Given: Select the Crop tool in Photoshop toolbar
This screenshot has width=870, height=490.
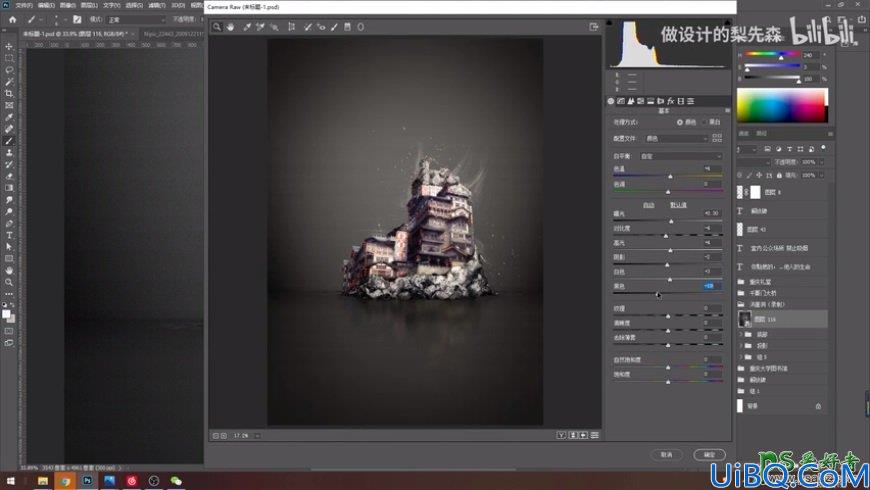Looking at the screenshot, I should coord(9,93).
